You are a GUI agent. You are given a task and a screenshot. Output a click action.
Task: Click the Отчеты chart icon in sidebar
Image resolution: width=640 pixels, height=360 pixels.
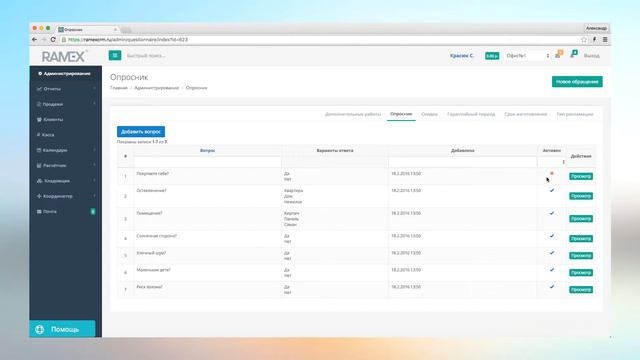pyautogui.click(x=39, y=89)
